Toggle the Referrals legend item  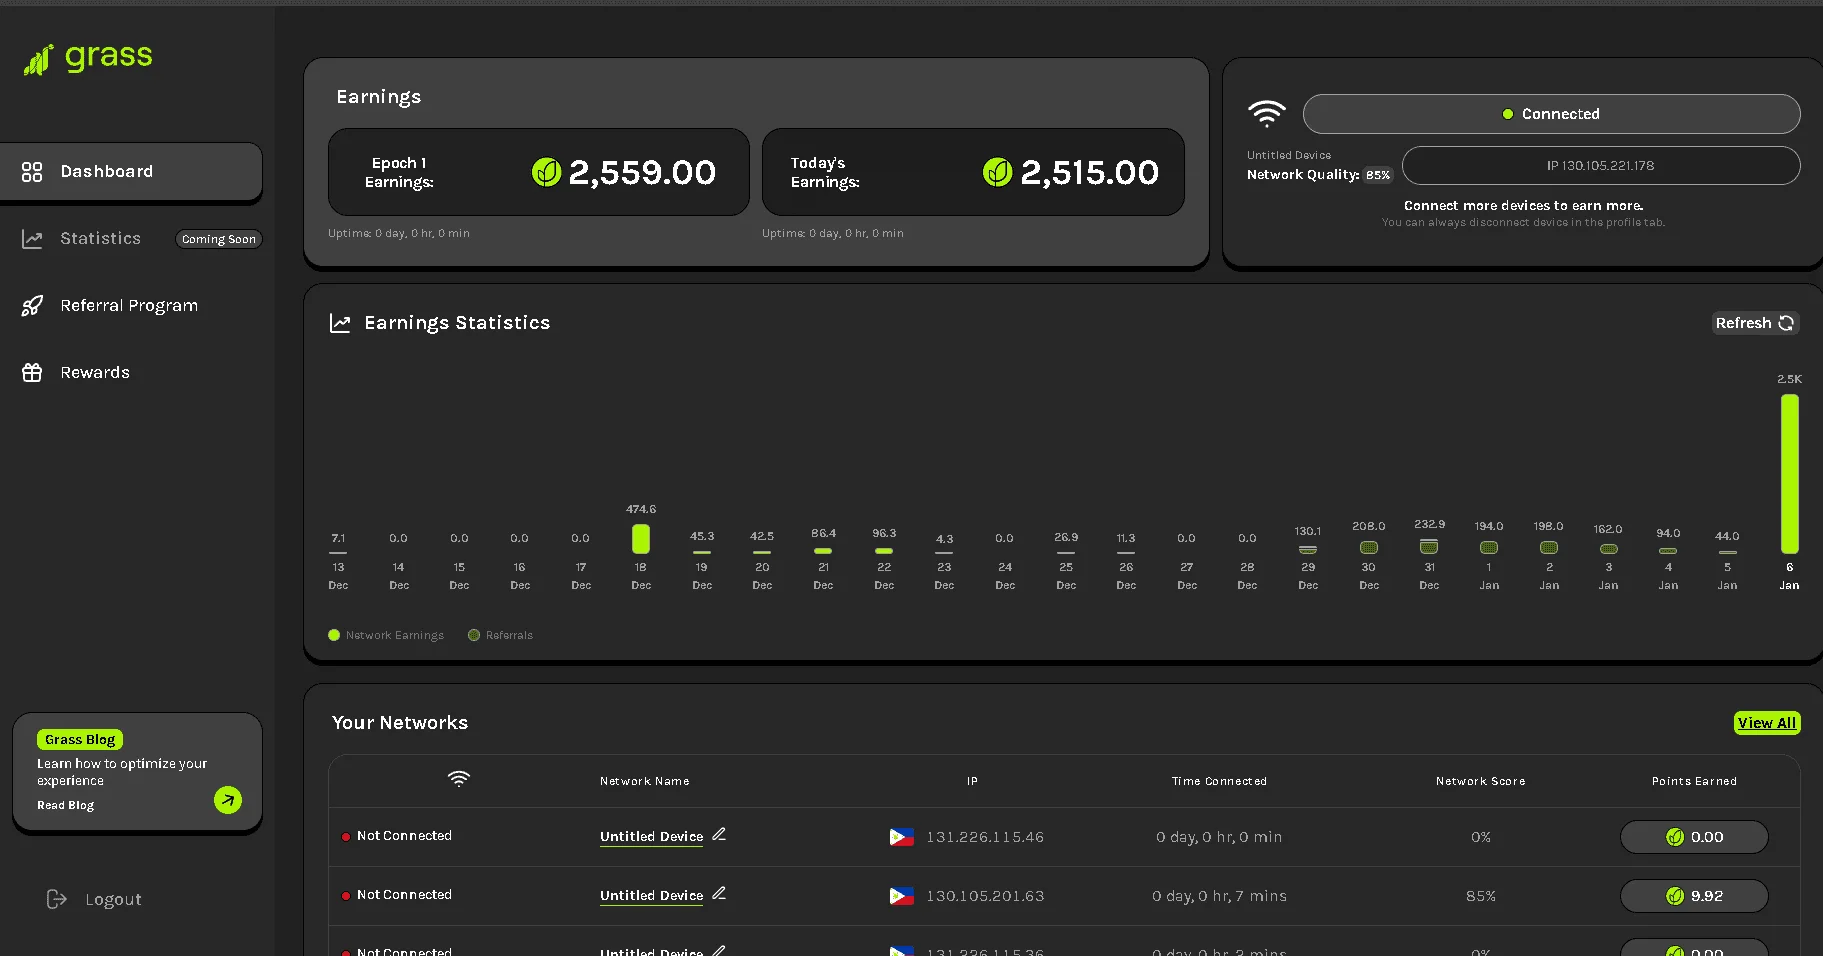(500, 635)
